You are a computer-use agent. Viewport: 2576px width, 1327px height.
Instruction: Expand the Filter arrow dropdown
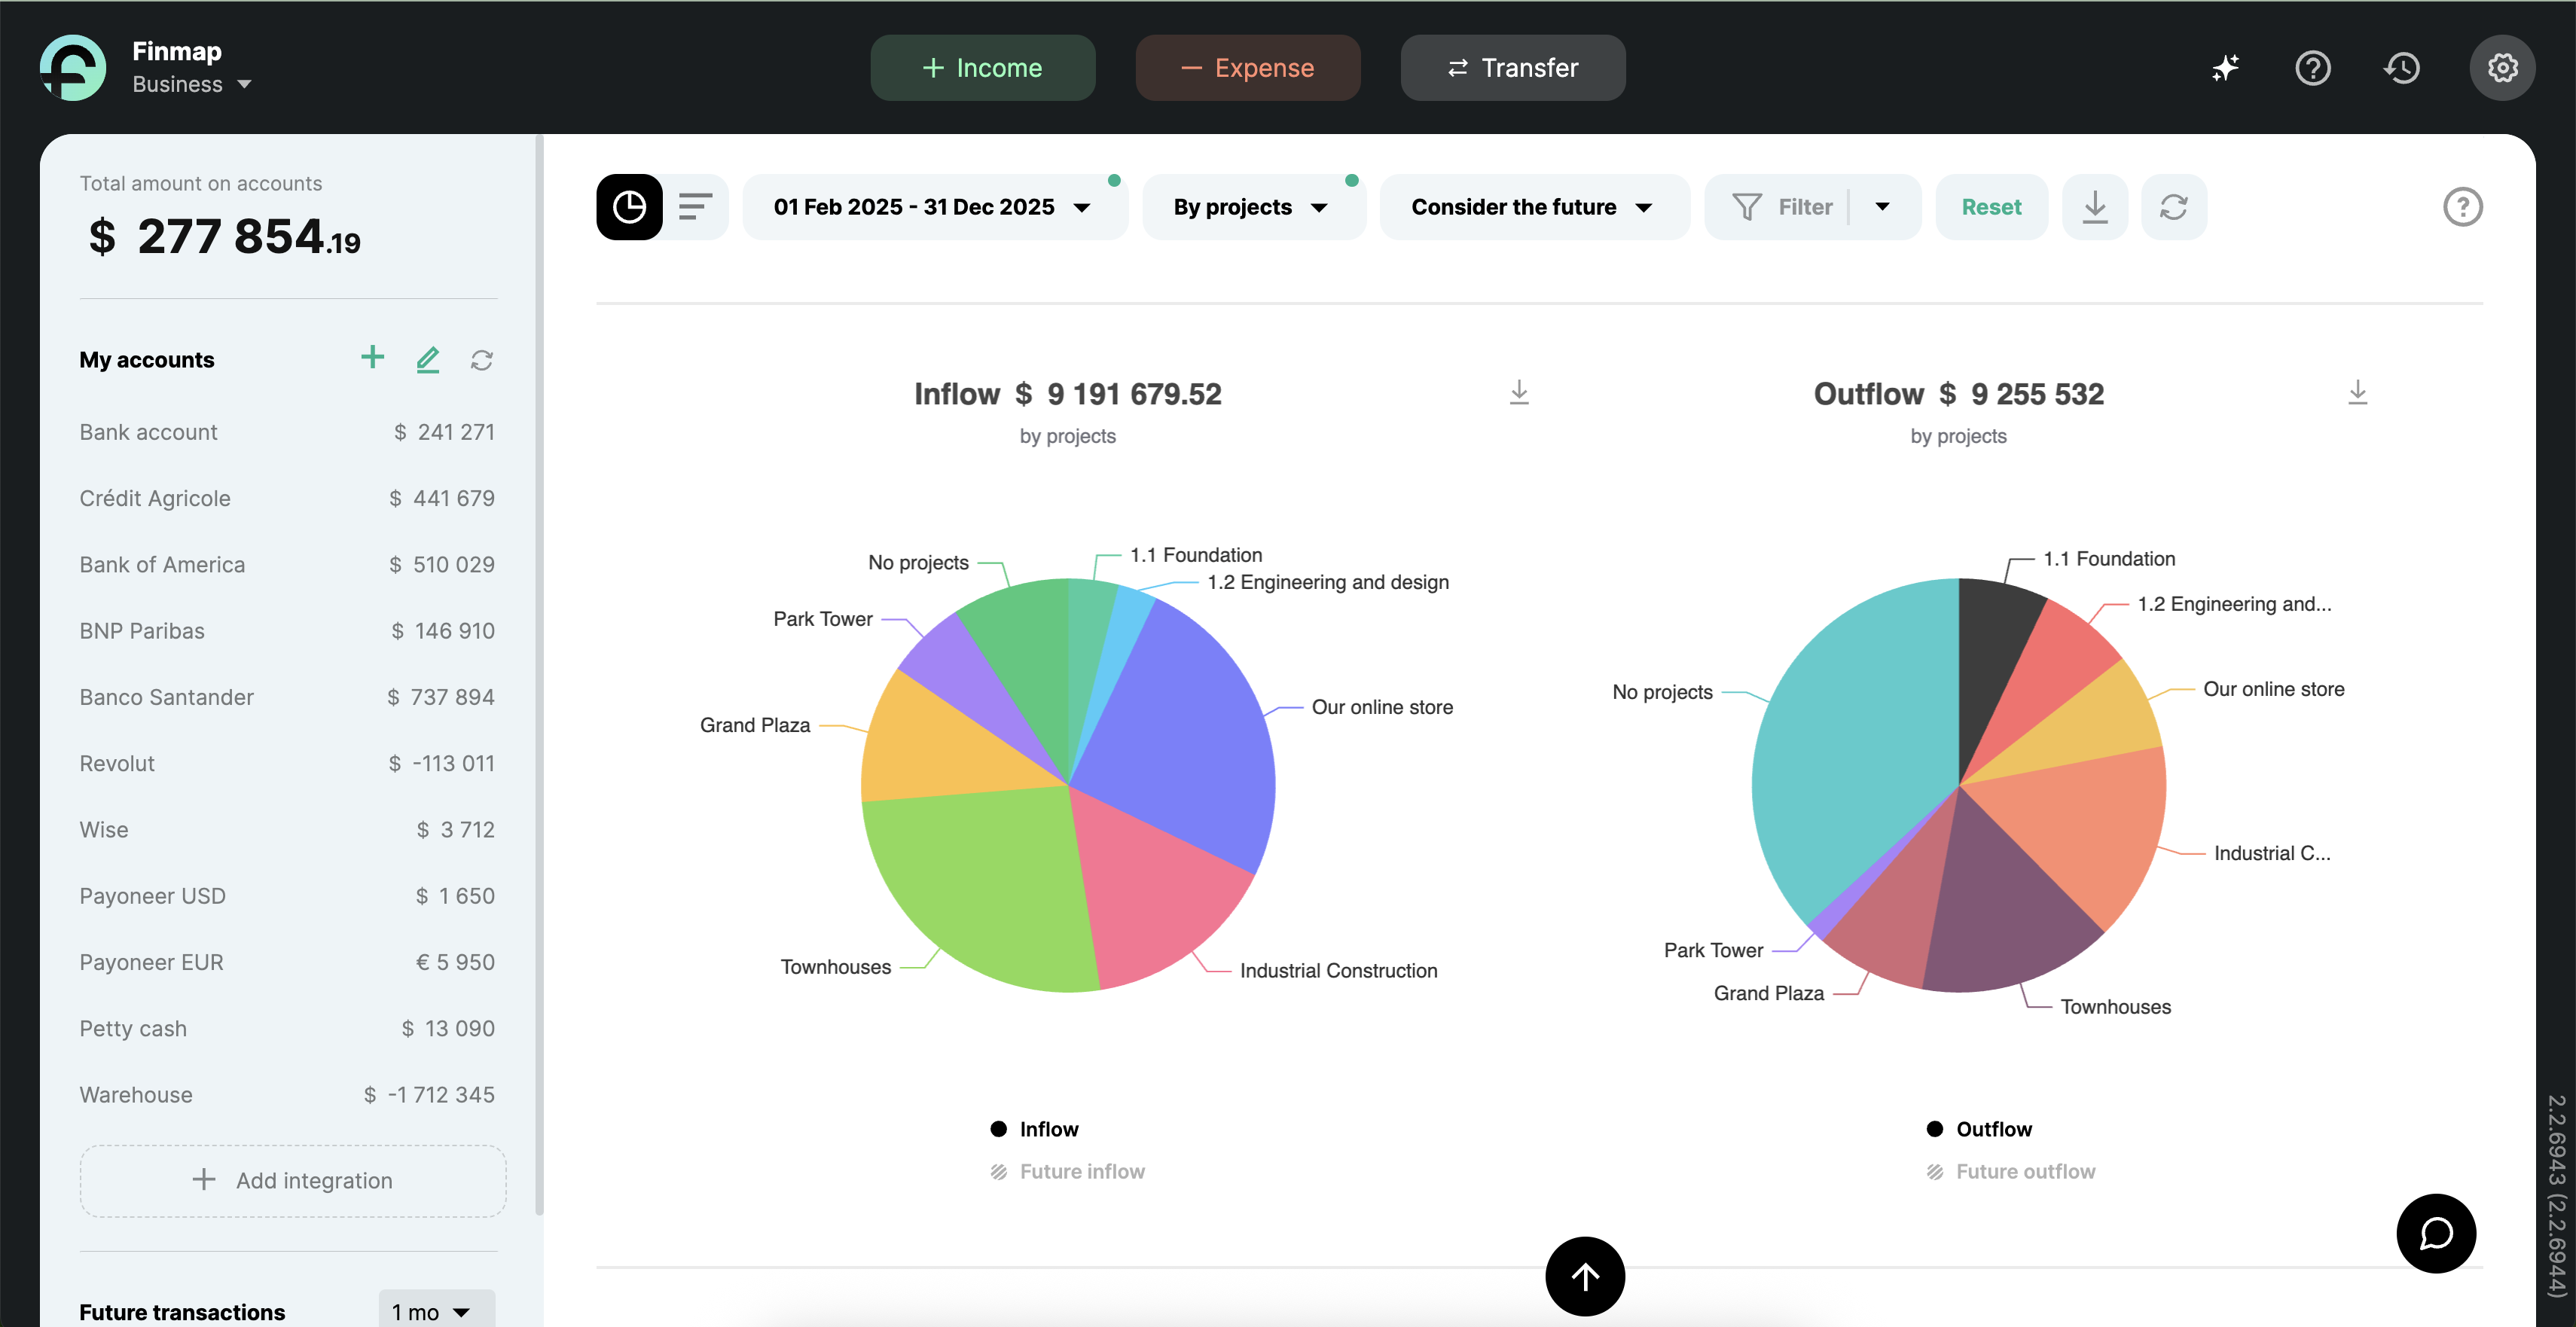coord(1883,207)
